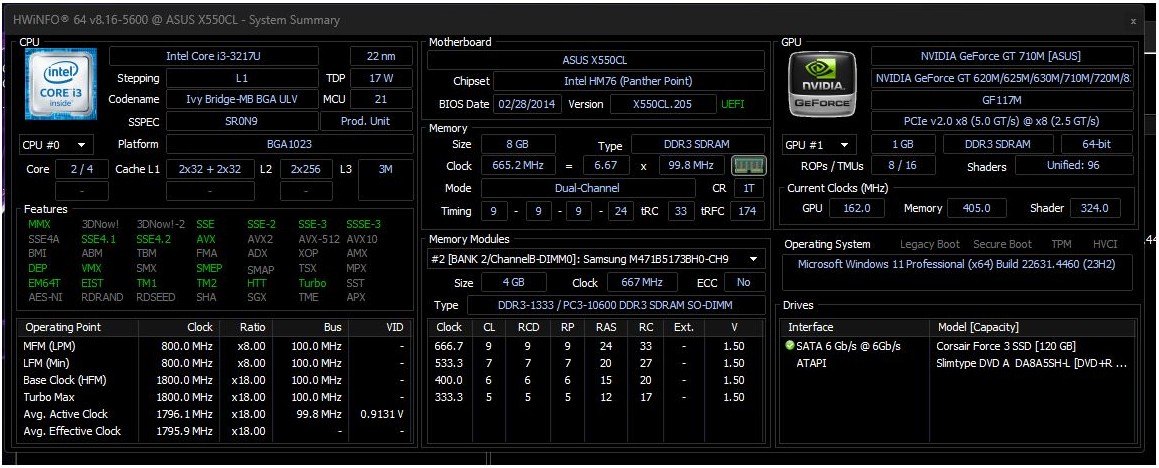Click the SR0N9 SSPEC value
Screen dimensions: 1159x468
tap(242, 121)
